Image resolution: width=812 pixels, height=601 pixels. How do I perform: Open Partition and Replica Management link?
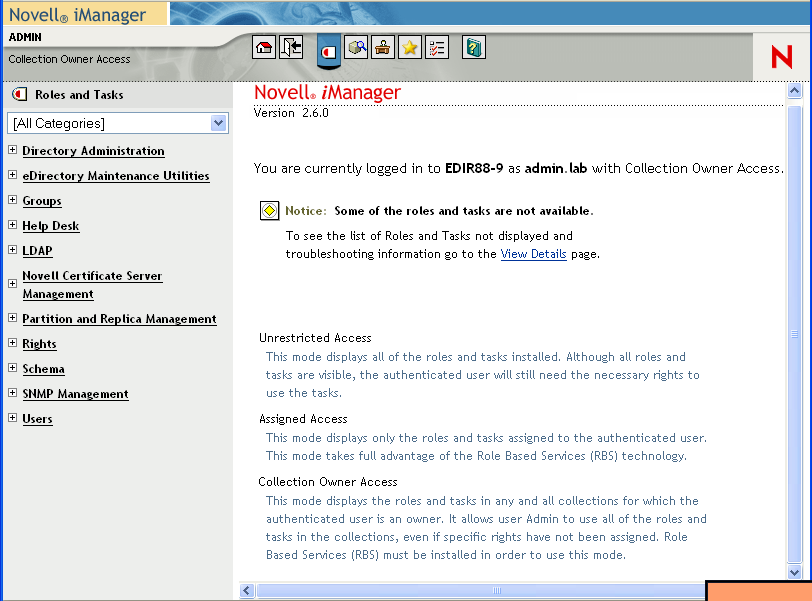[119, 319]
